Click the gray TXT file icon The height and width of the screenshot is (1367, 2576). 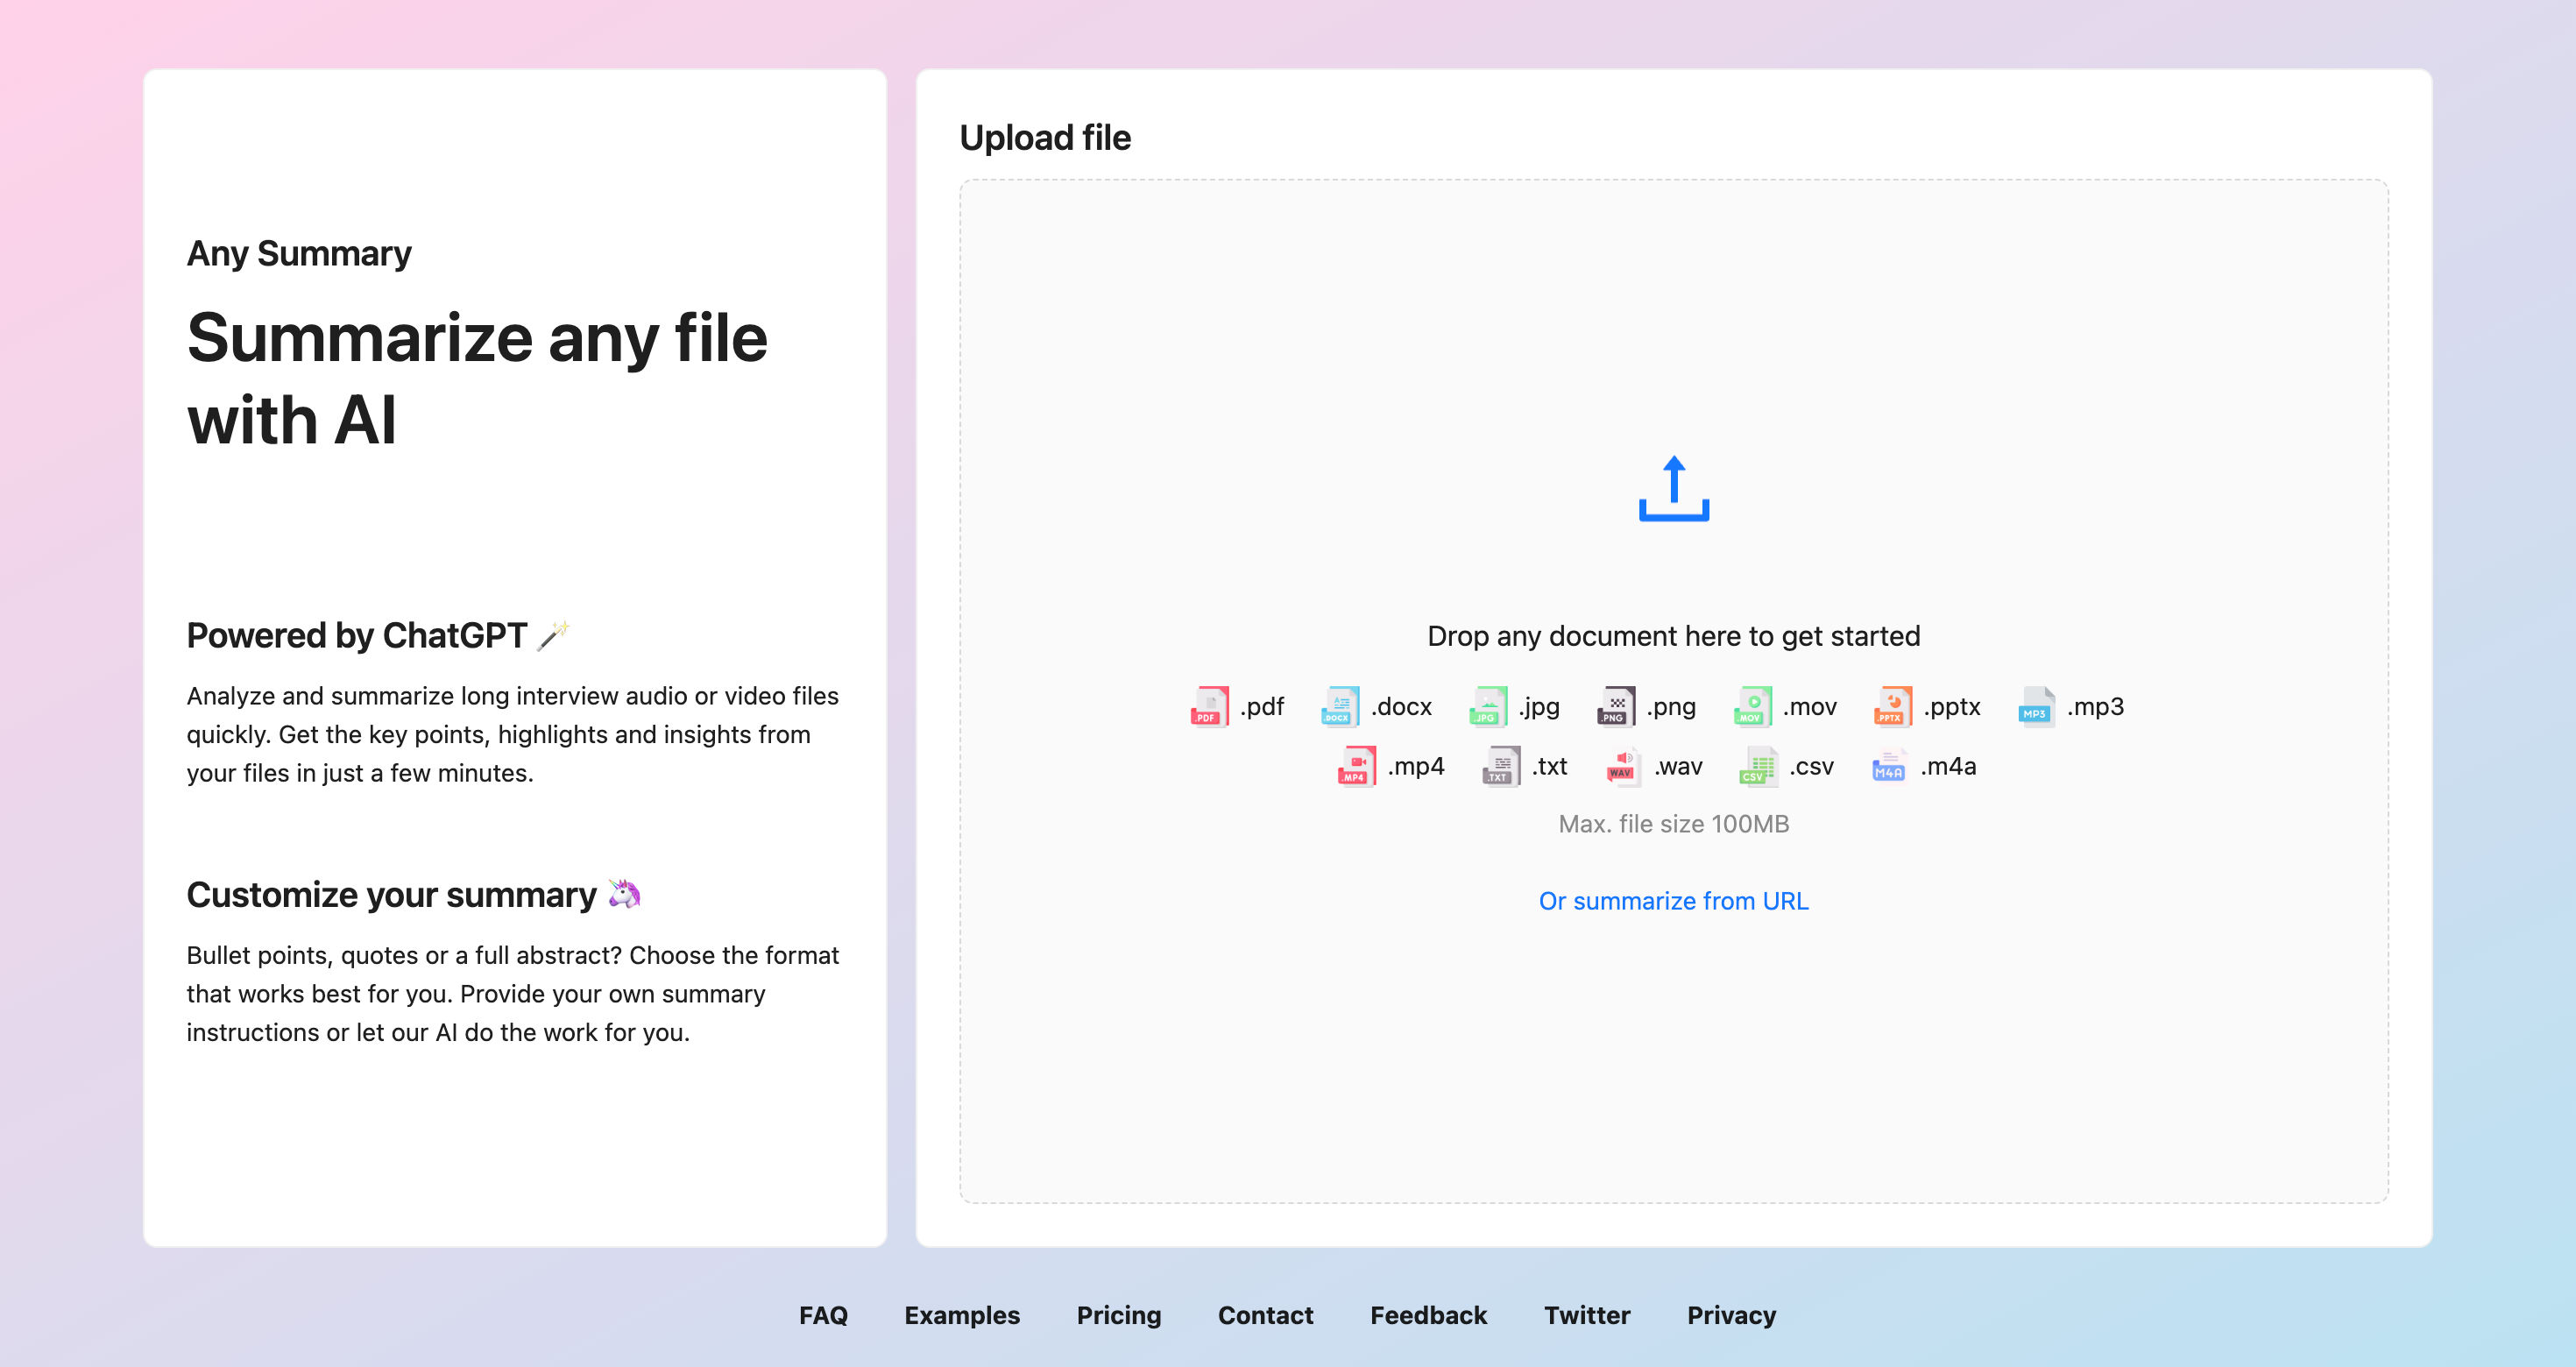pyautogui.click(x=1500, y=766)
